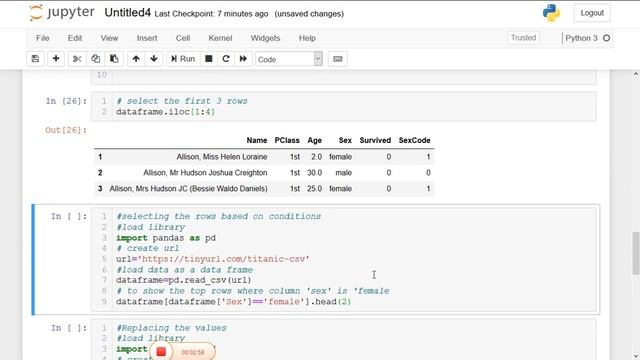Stop the screen recording red button
The width and height of the screenshot is (640, 360).
[161, 352]
